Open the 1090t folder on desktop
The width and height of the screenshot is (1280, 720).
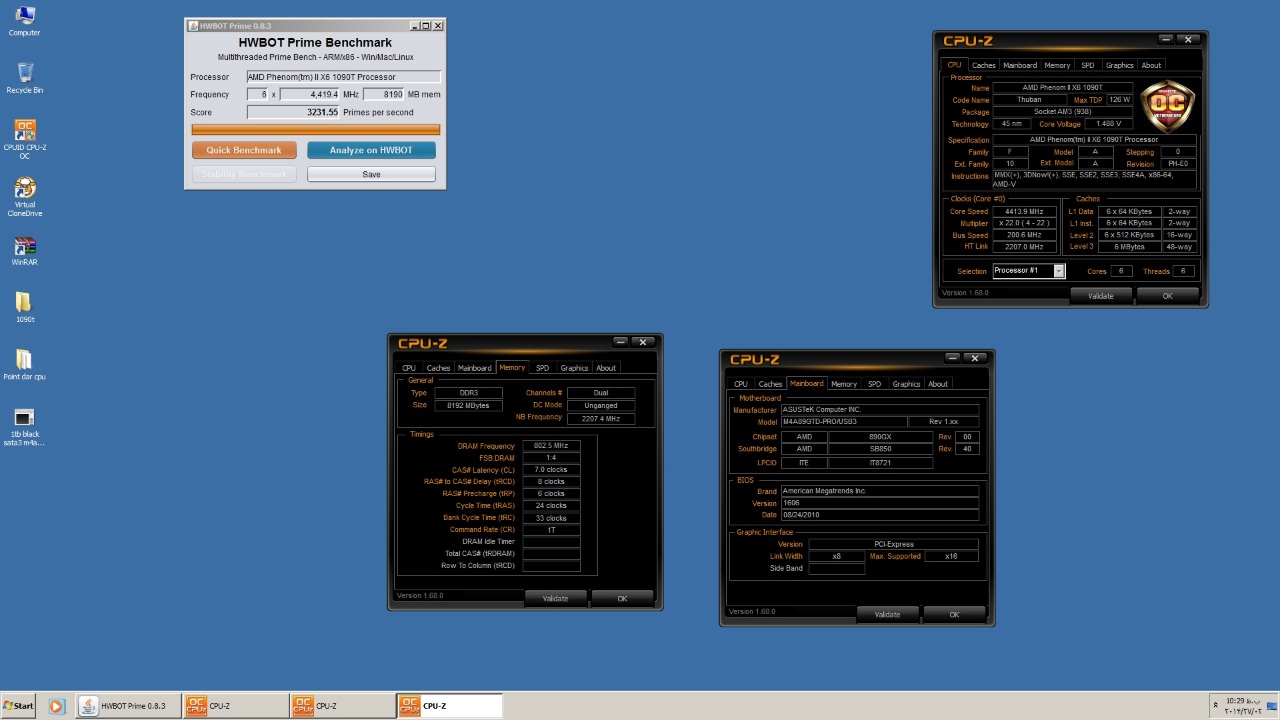tap(24, 308)
